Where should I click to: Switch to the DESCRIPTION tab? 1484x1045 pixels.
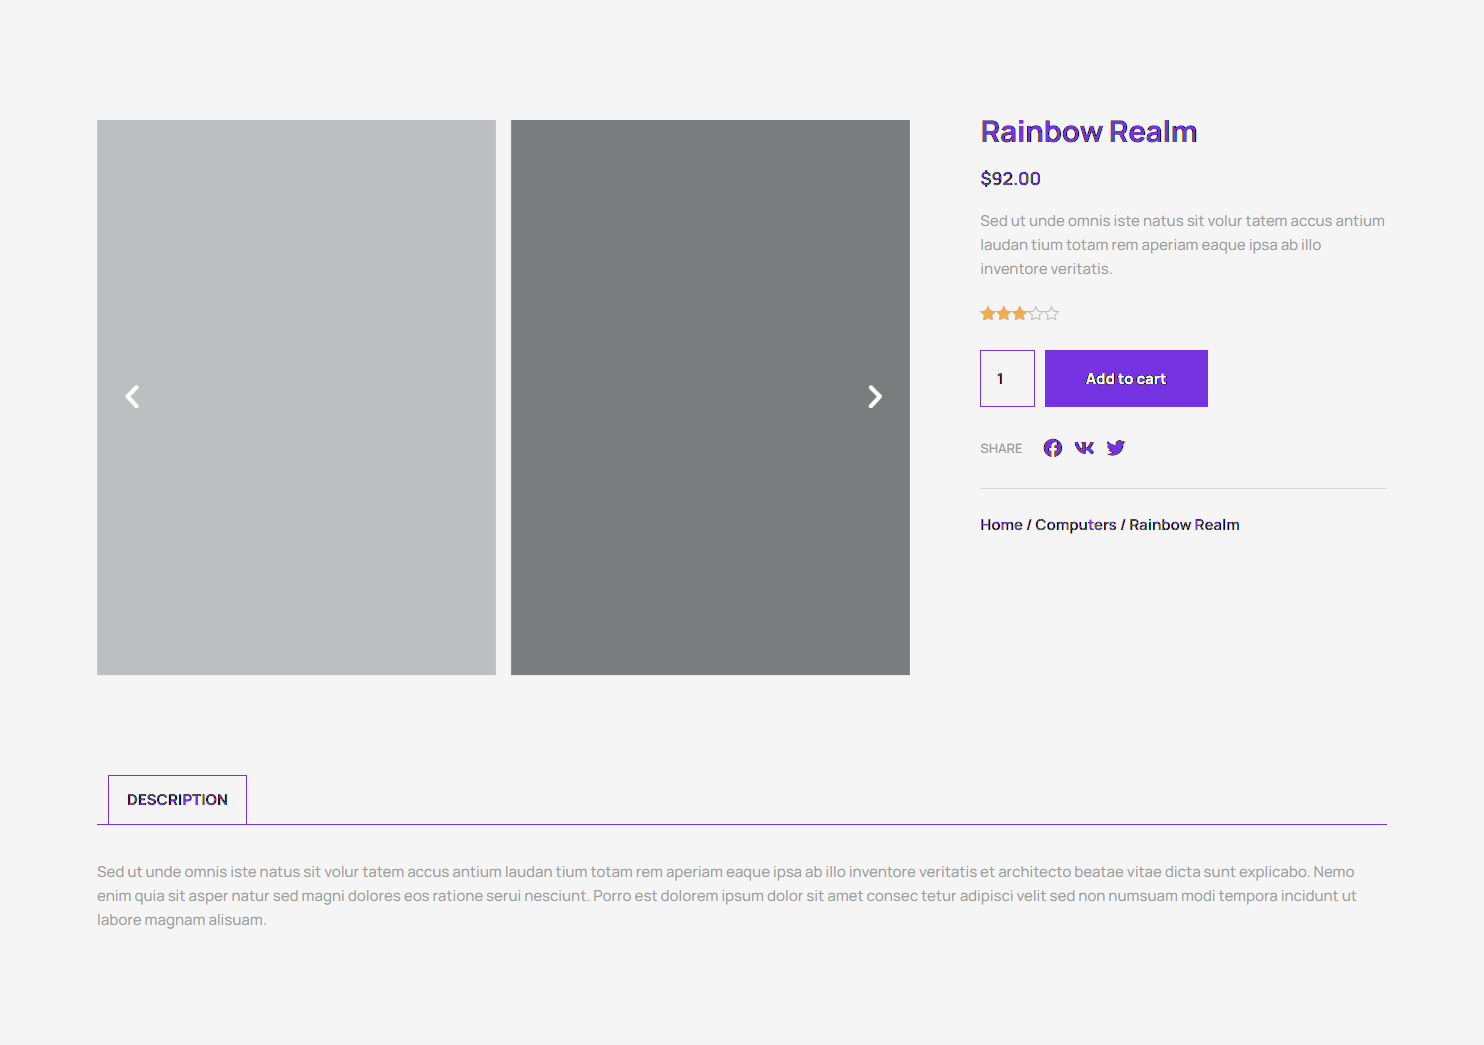click(x=177, y=800)
